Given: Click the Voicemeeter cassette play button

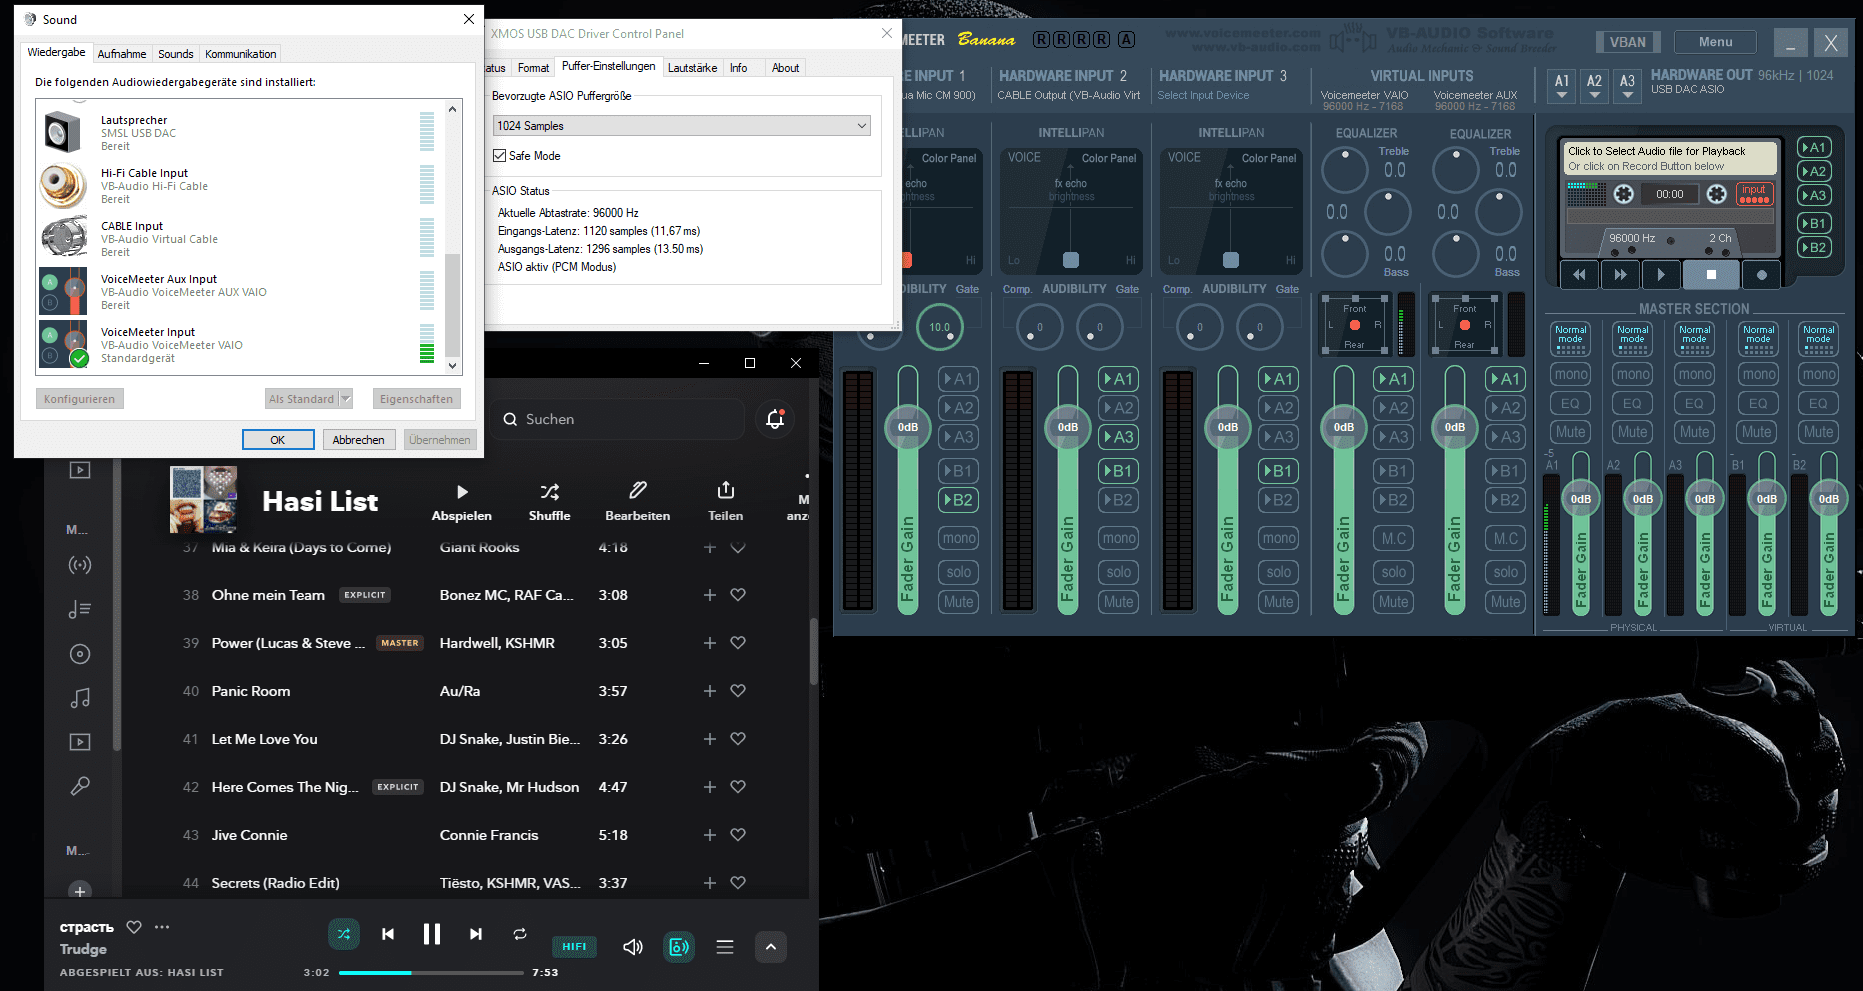Looking at the screenshot, I should (x=1661, y=274).
